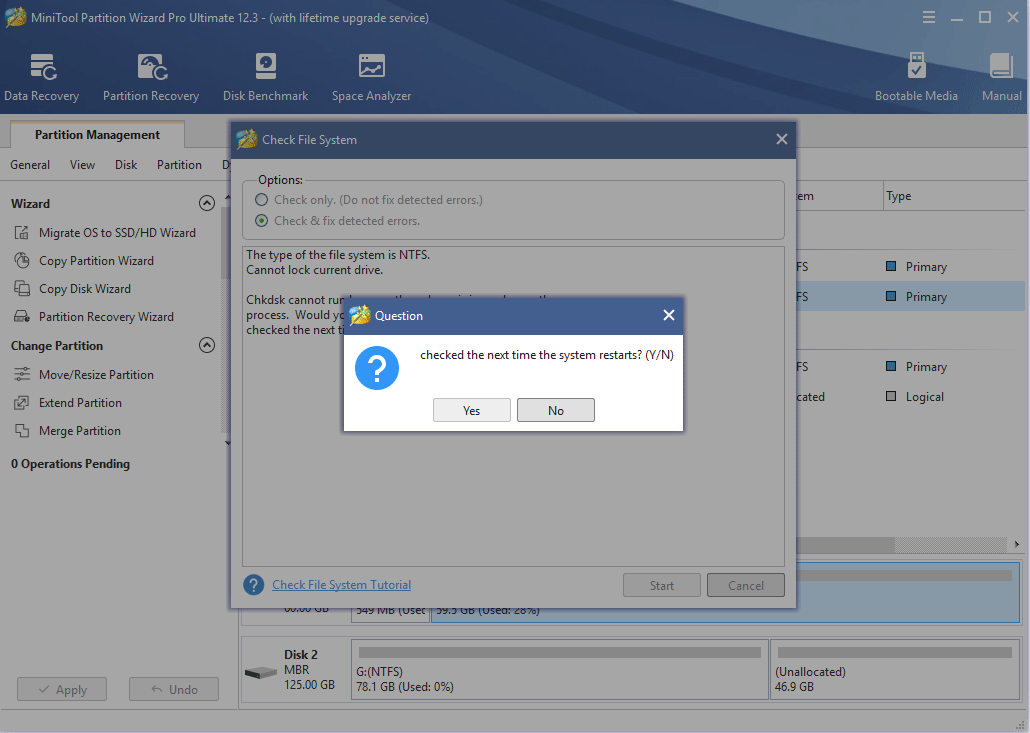Open the Space Analyzer tool
Image resolution: width=1030 pixels, height=733 pixels.
tap(371, 78)
